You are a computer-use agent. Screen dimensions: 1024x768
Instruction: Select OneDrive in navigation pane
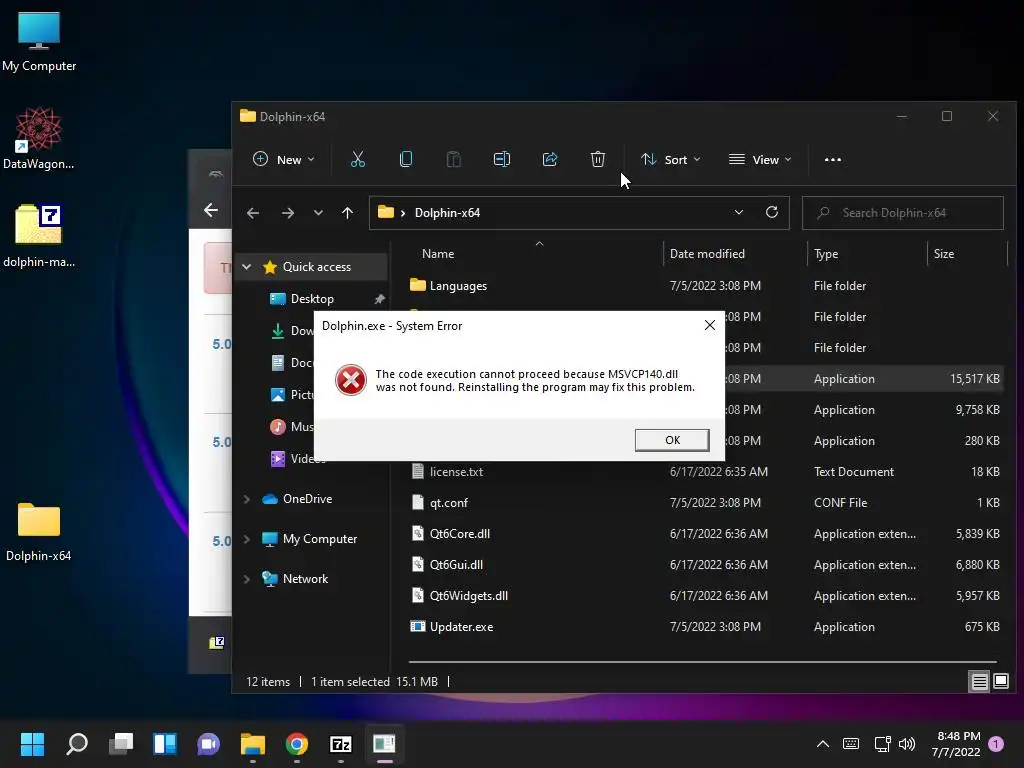coord(307,499)
